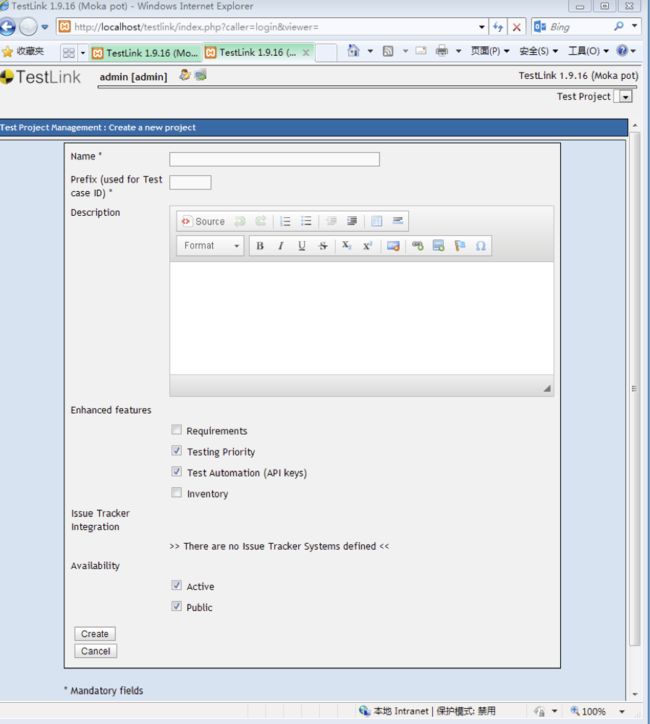
Task: Insert a numbered list in the description
Action: coord(285,221)
